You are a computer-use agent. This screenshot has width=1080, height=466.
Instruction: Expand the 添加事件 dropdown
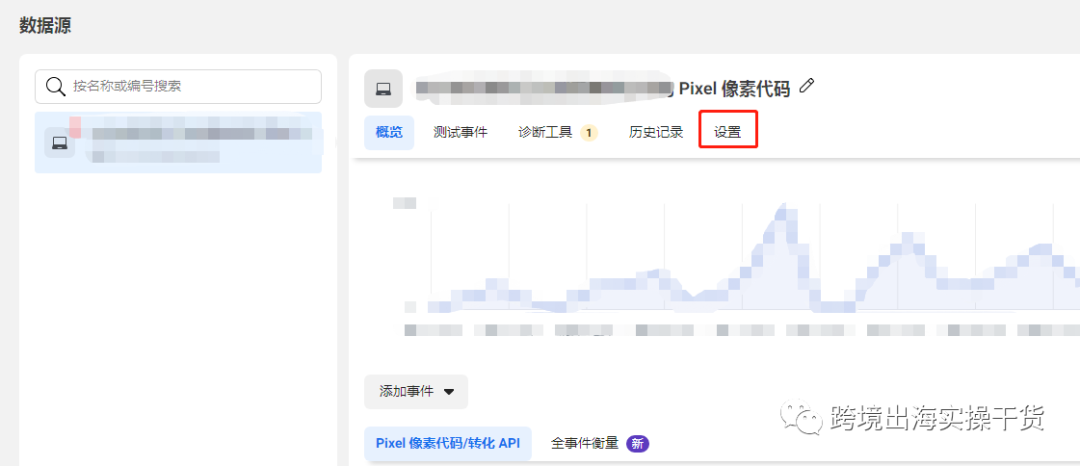pyautogui.click(x=416, y=392)
